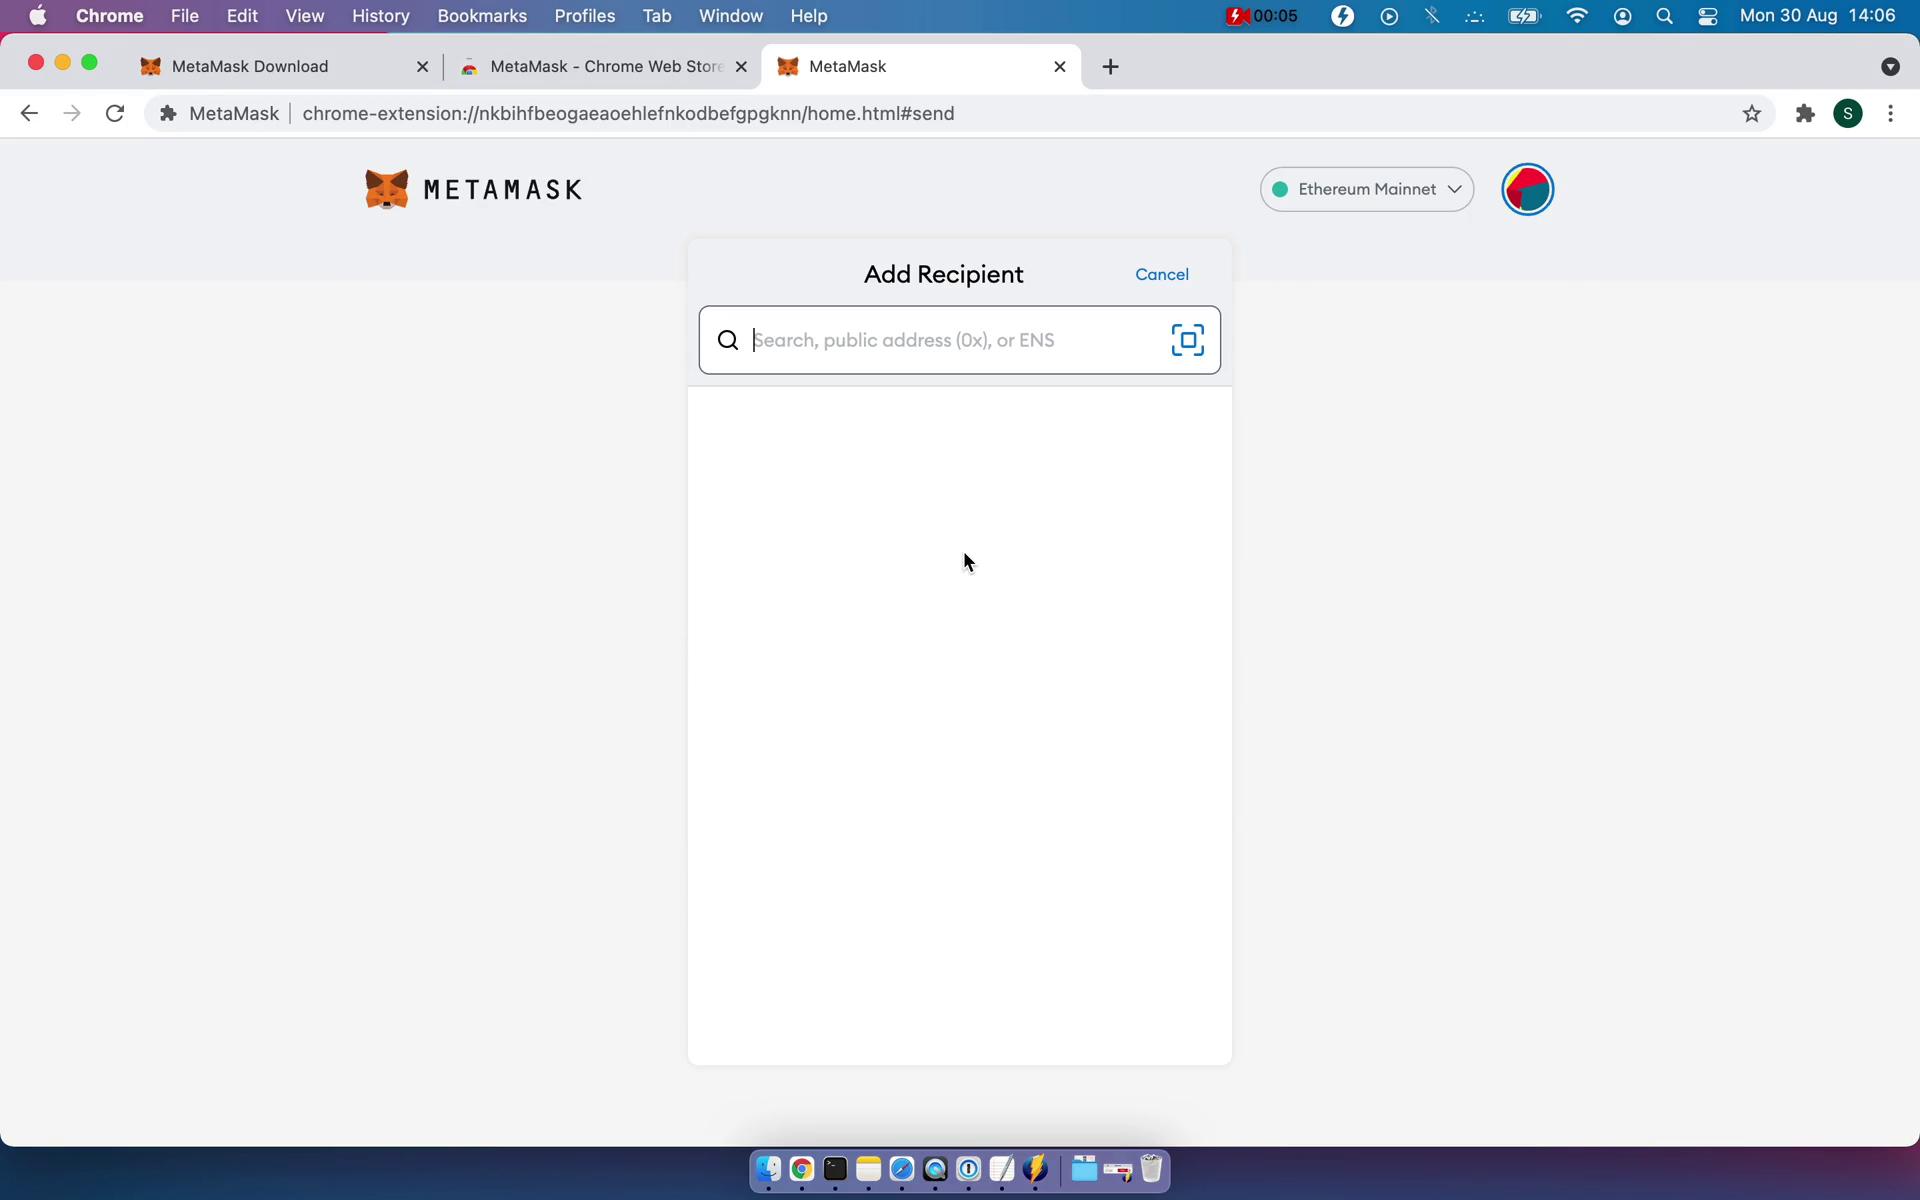Screen dimensions: 1920x1200
Task: Go forward with the forward arrow
Action: 71,113
